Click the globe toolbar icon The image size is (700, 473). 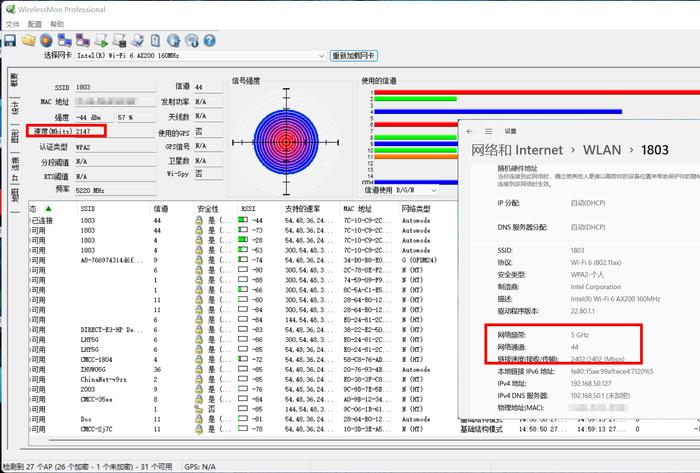point(173,41)
